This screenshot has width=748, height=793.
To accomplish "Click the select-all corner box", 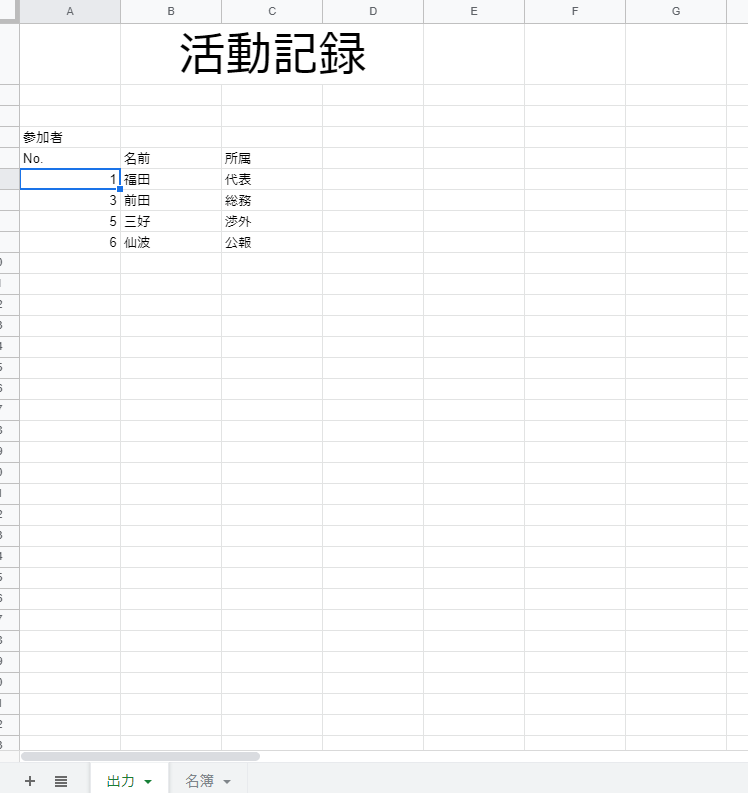I will click(x=9, y=11).
